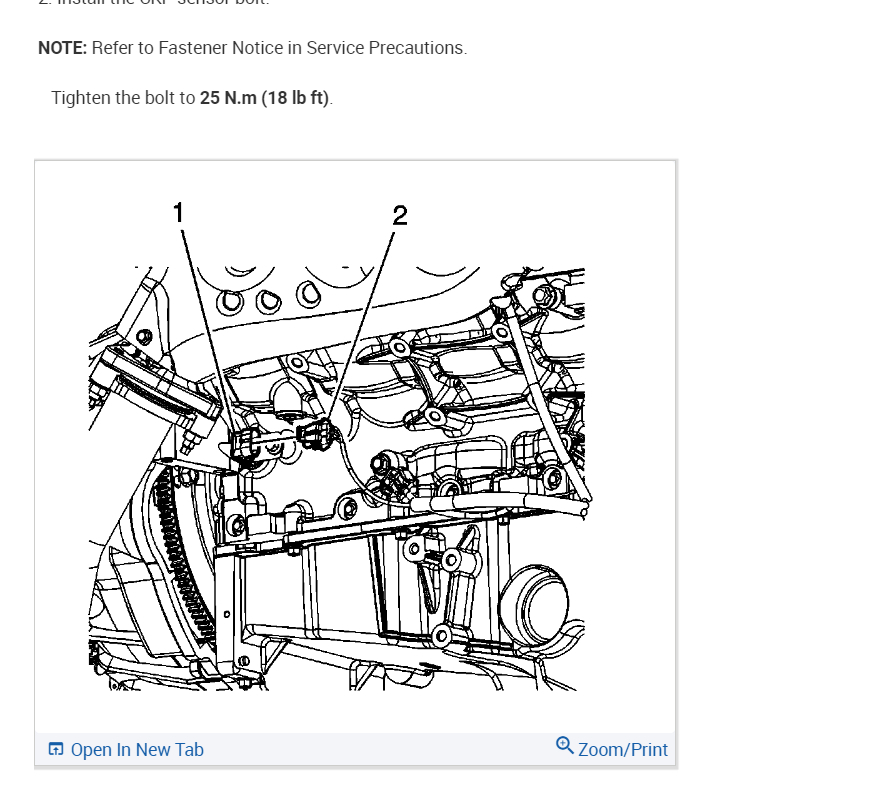Click the bold 'NOTE:' label

(x=62, y=48)
